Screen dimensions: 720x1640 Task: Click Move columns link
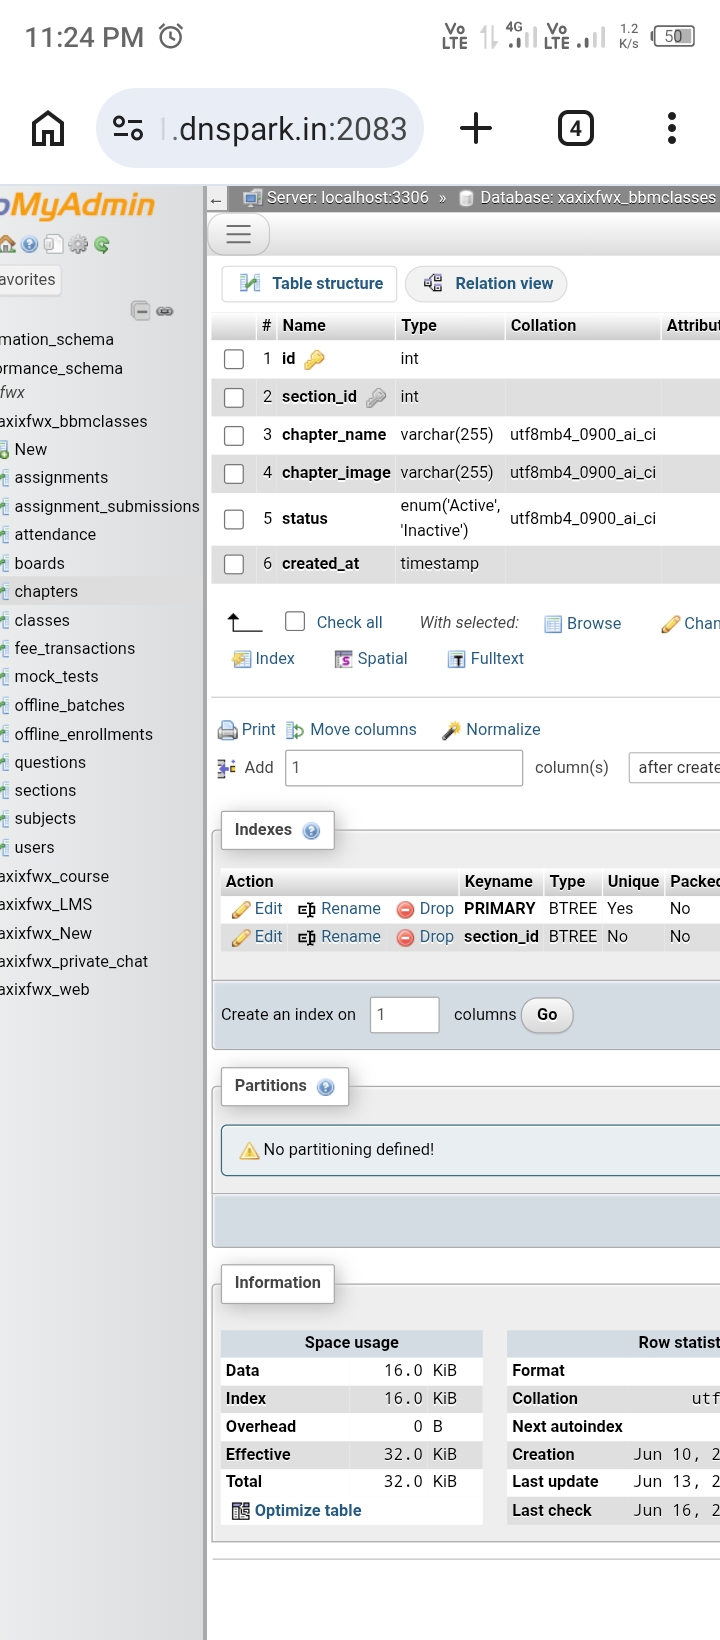point(351,730)
